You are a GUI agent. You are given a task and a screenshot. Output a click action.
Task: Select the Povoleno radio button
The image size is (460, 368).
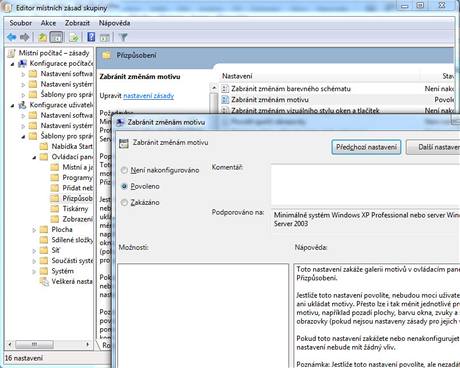click(124, 186)
